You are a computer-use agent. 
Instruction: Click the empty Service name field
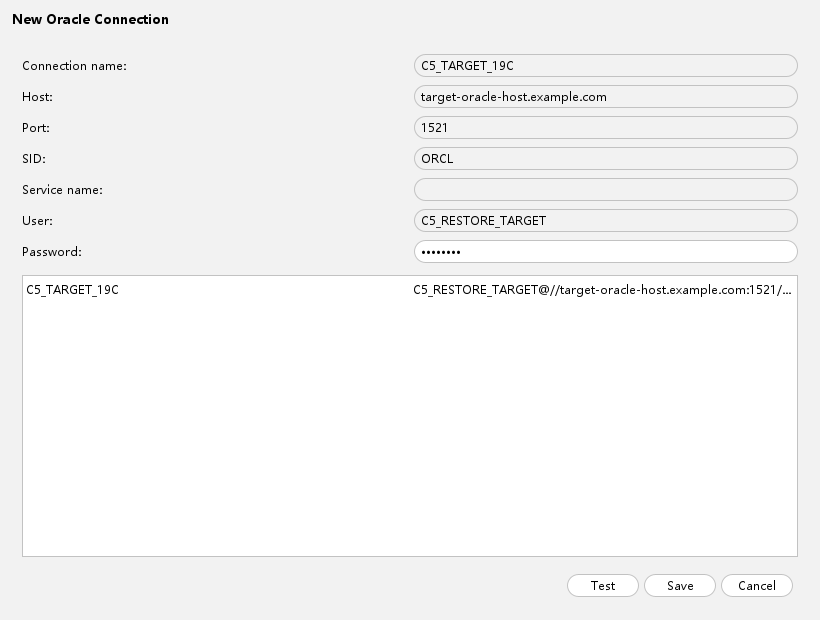coord(606,190)
